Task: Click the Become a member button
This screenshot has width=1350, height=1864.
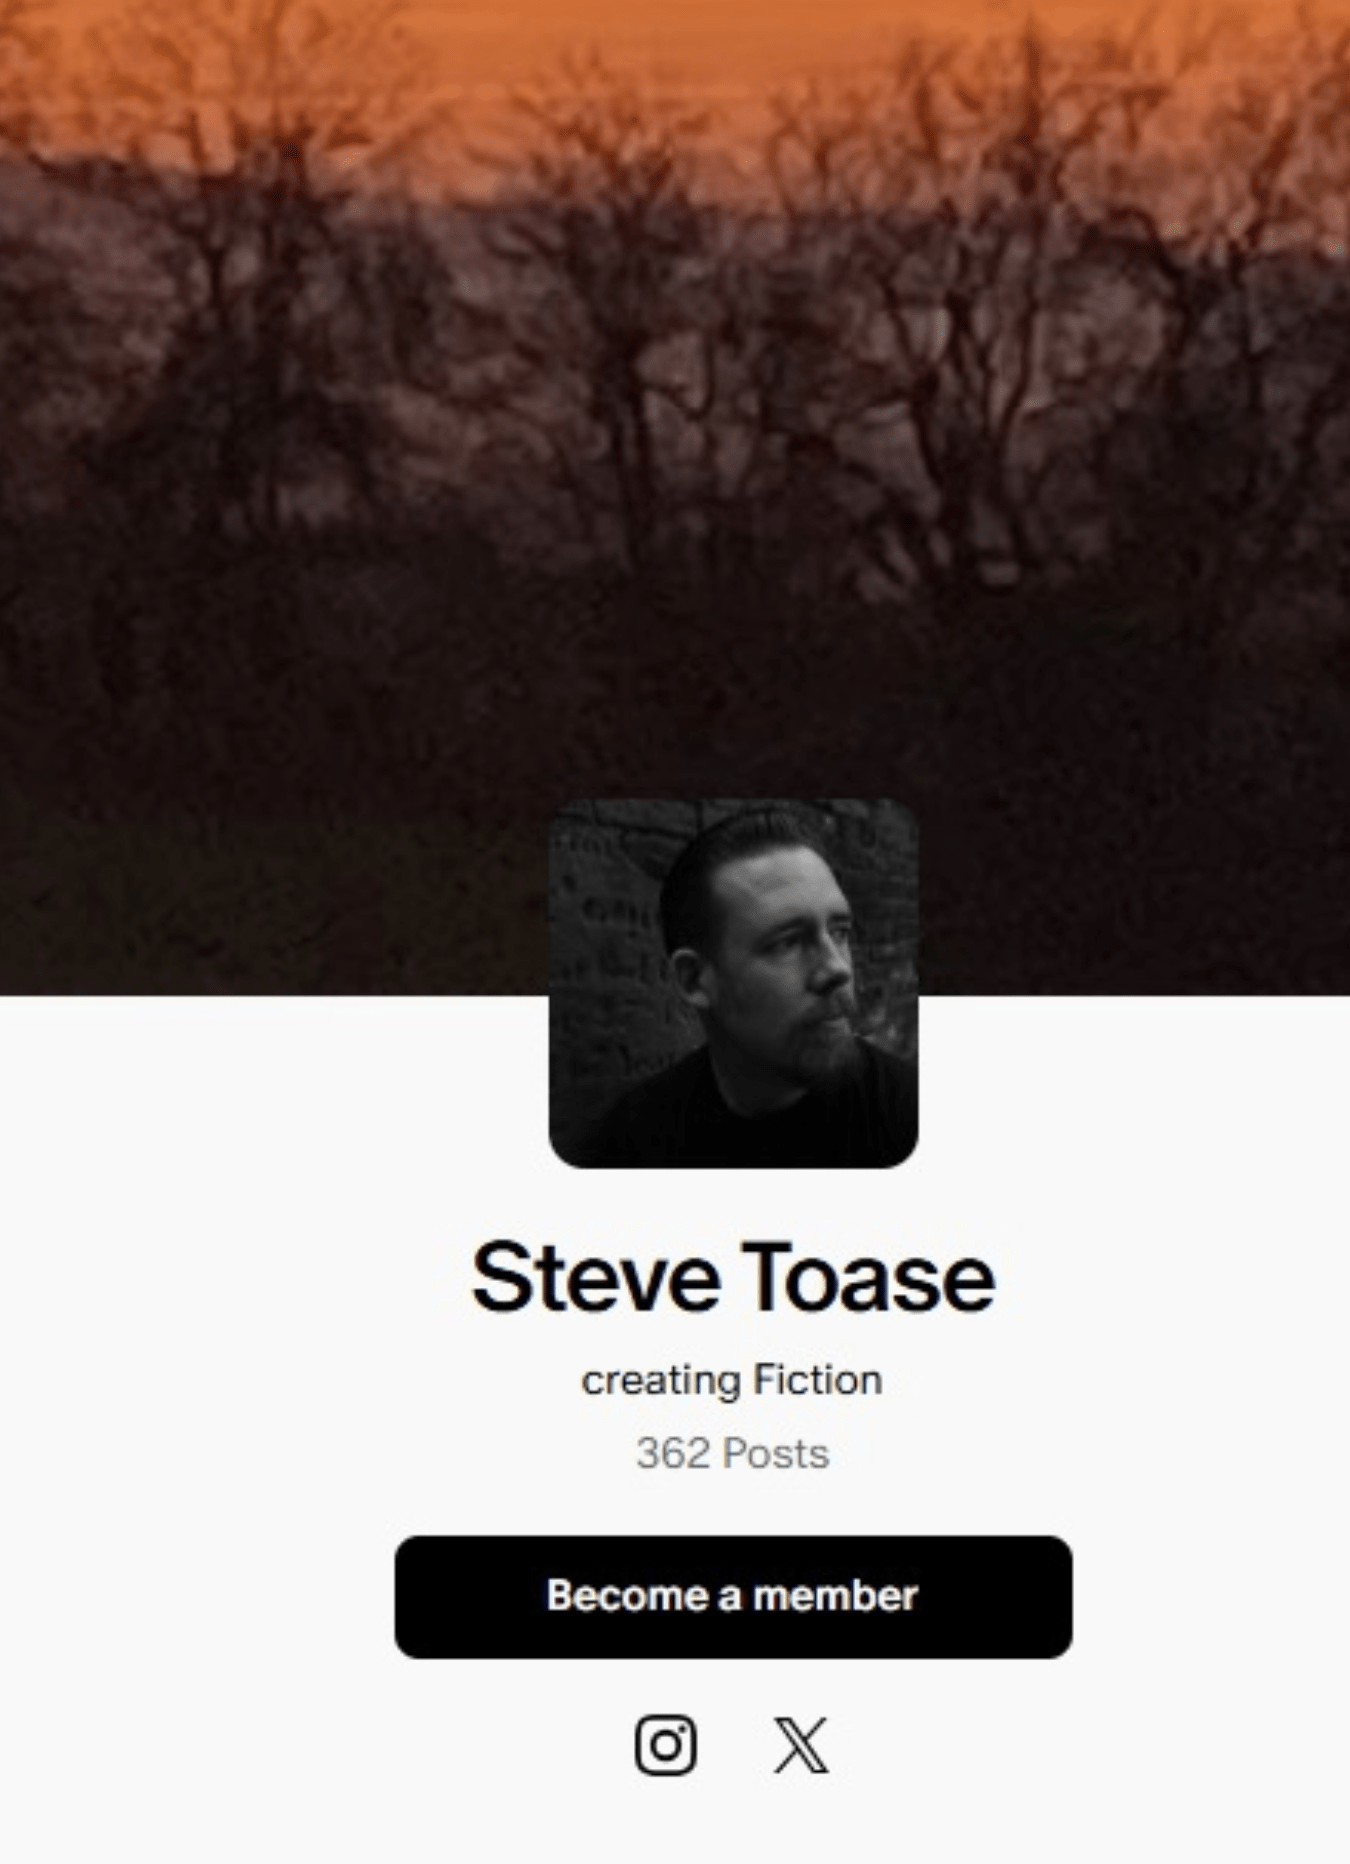Action: [x=733, y=1597]
